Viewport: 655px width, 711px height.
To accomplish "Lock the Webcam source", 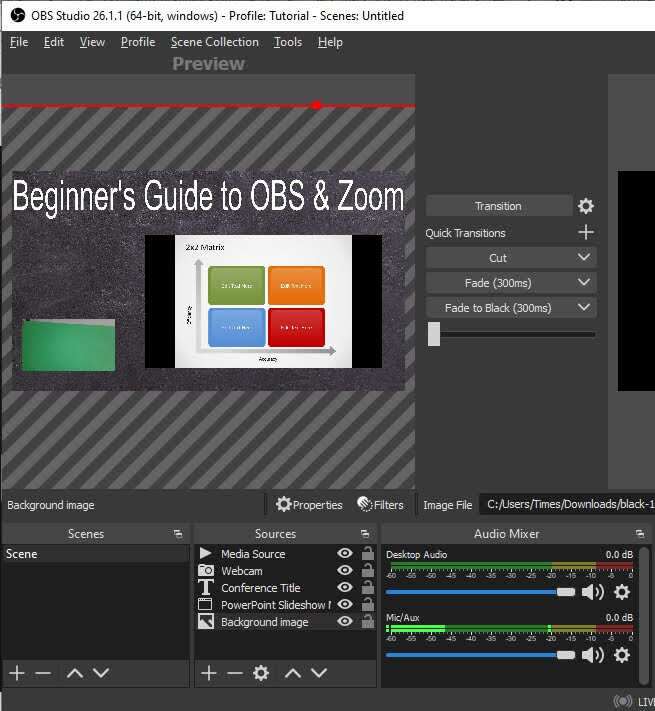I will click(x=367, y=571).
